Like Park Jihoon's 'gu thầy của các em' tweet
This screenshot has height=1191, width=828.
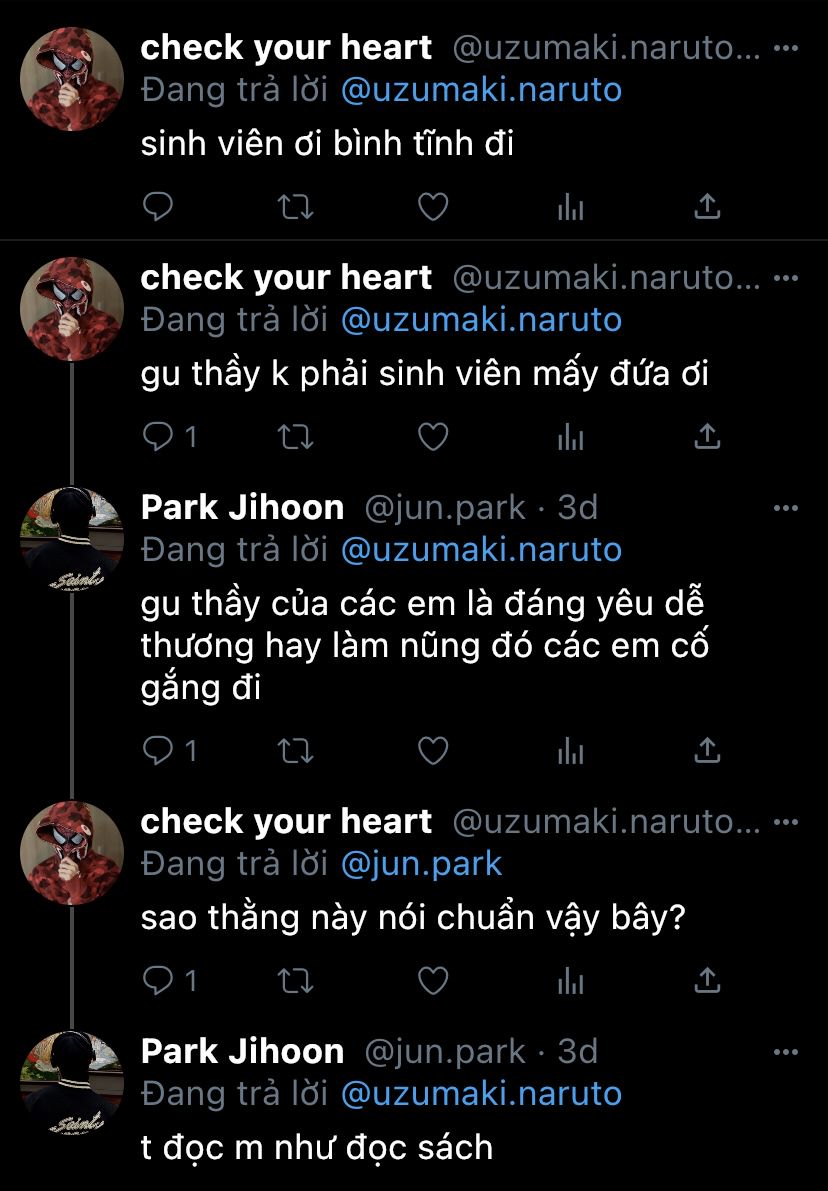tap(432, 750)
